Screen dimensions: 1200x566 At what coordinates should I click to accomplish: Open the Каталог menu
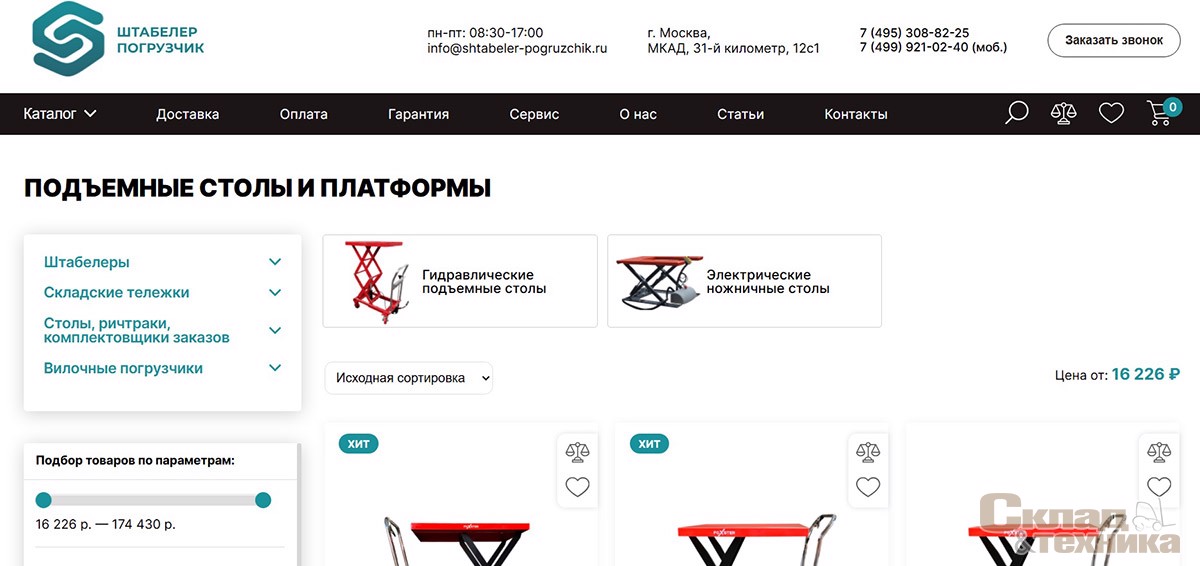(60, 114)
